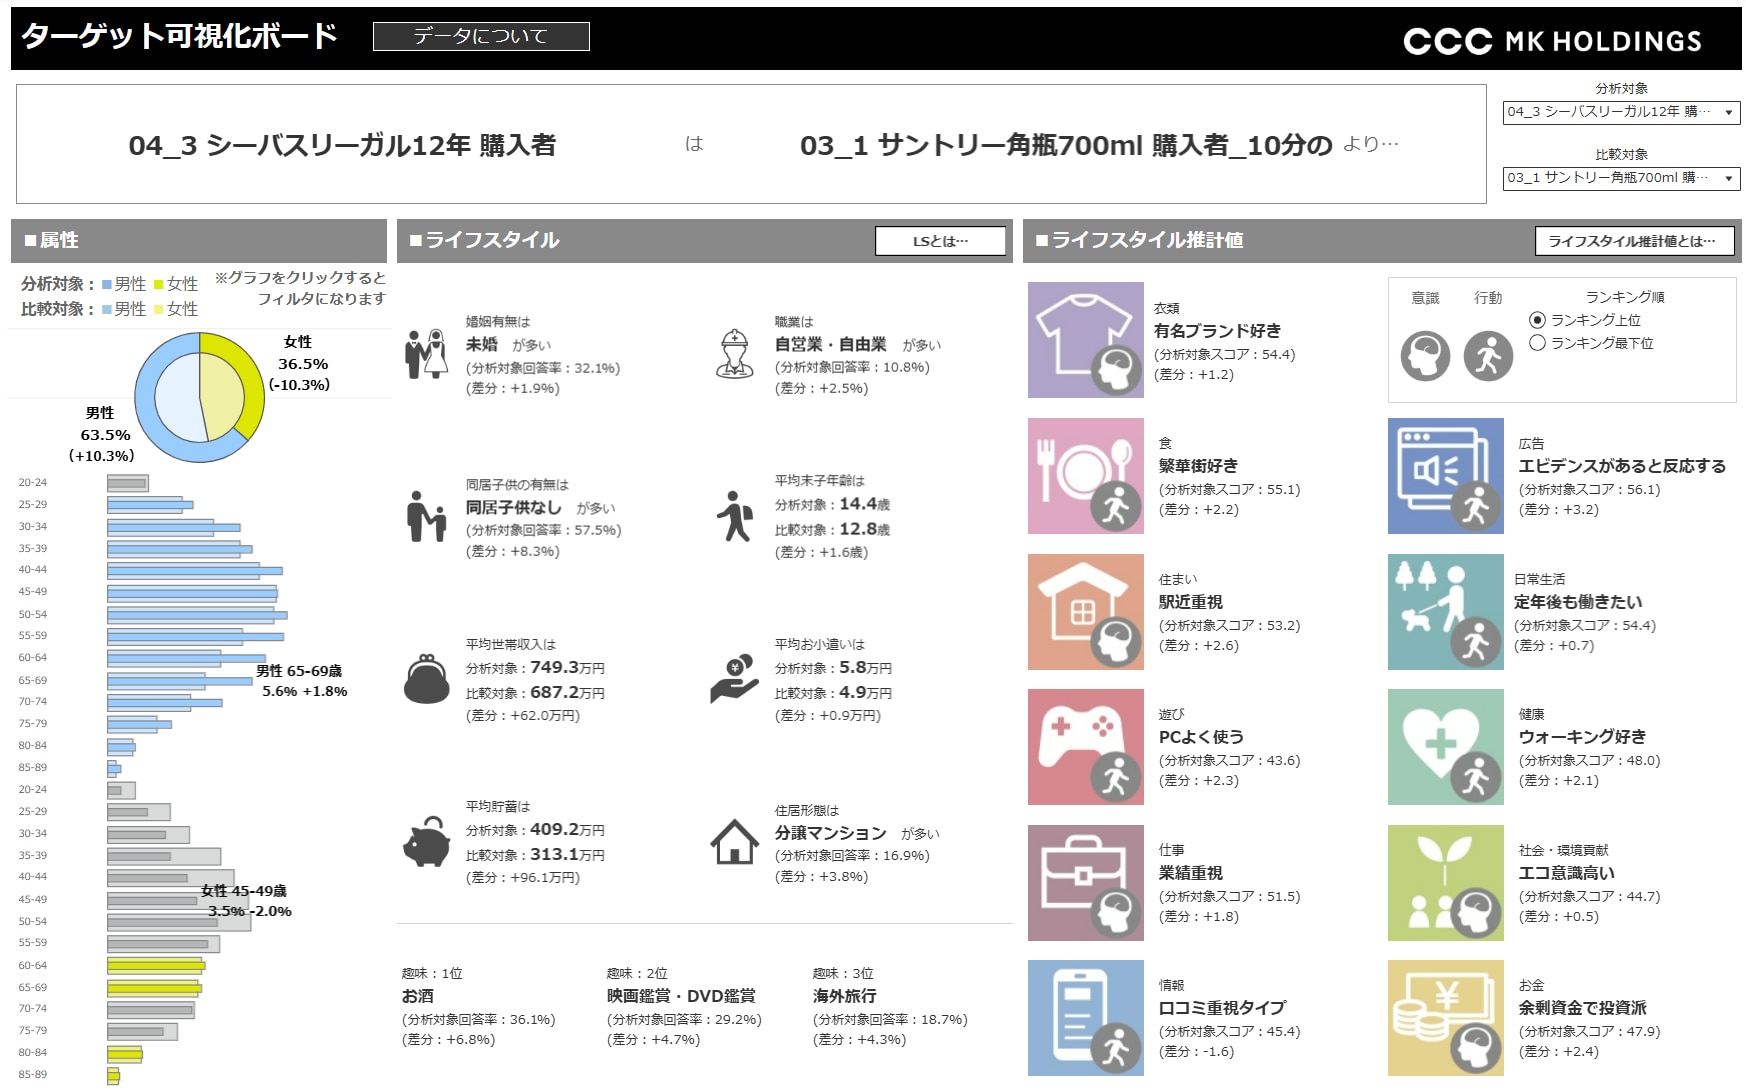Screen dimensions: 1746x1090
Task: Click the wedding couple icon for 婚姻有無
Action: [x=427, y=353]
